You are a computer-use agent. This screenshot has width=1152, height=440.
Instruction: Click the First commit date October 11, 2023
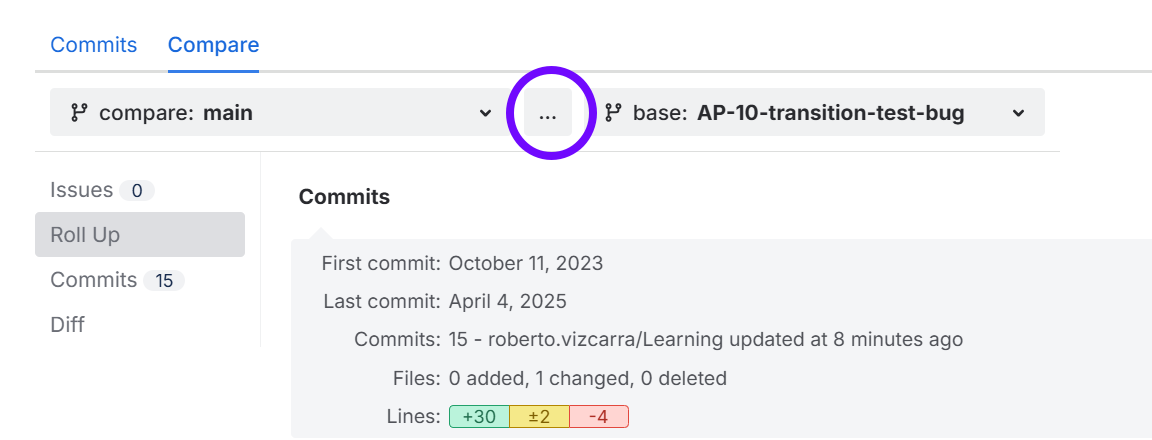pos(526,264)
